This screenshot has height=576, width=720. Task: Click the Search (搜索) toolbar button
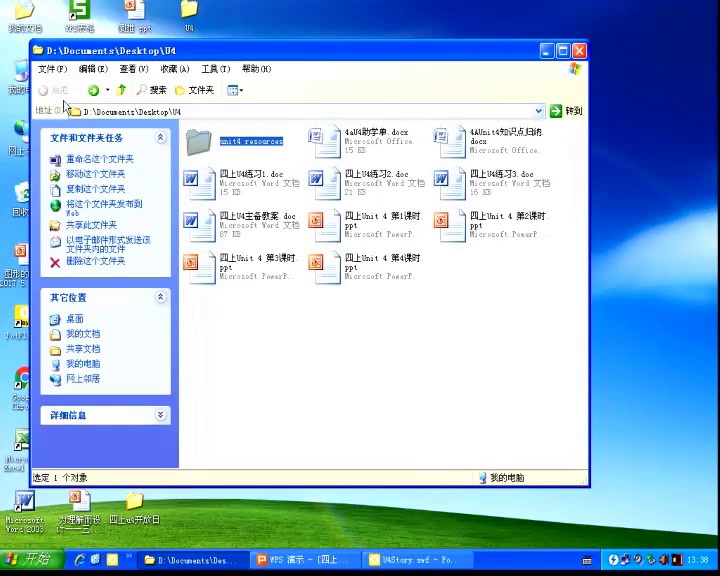152,90
